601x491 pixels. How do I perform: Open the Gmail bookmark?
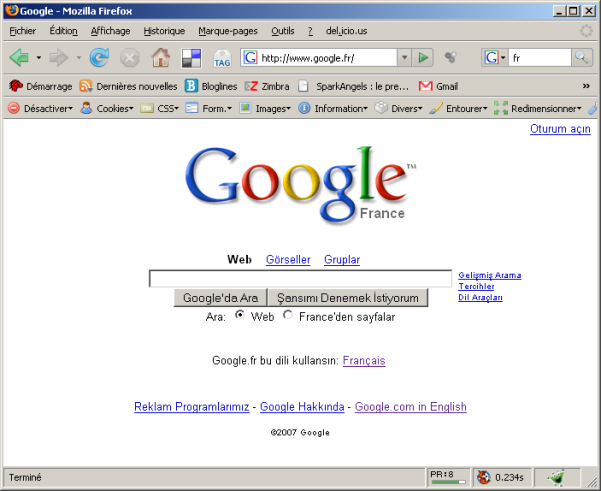click(x=438, y=86)
